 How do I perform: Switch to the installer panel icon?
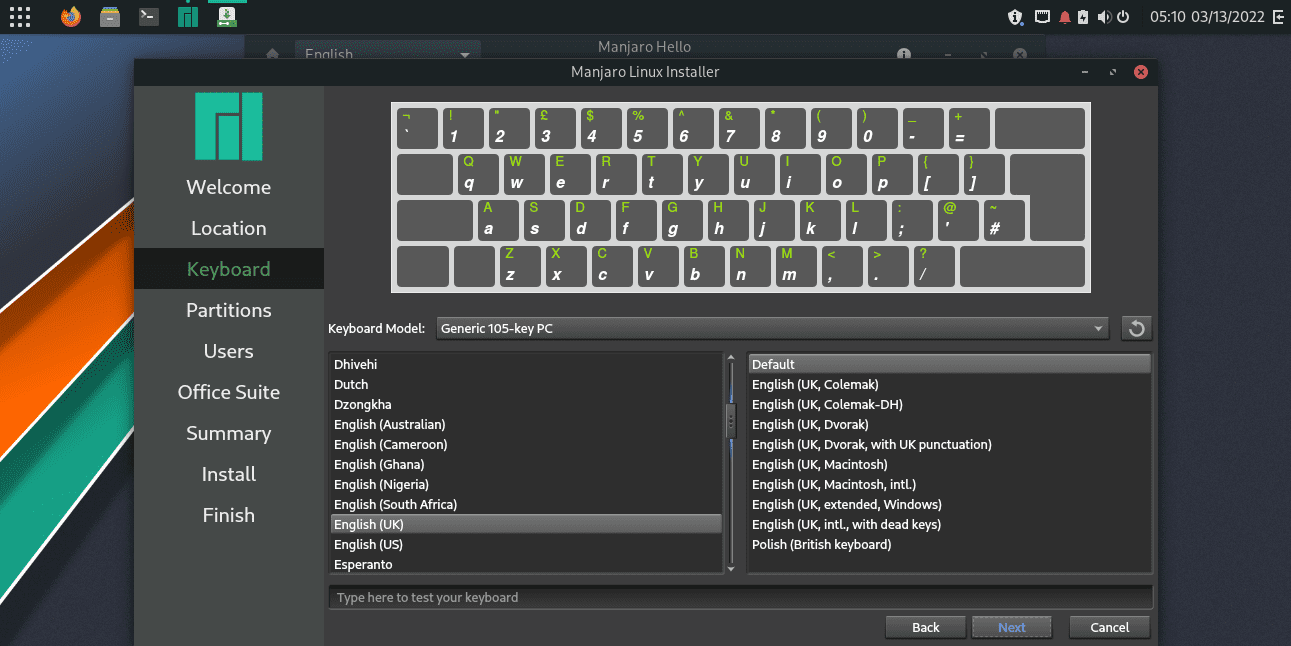coord(227,17)
